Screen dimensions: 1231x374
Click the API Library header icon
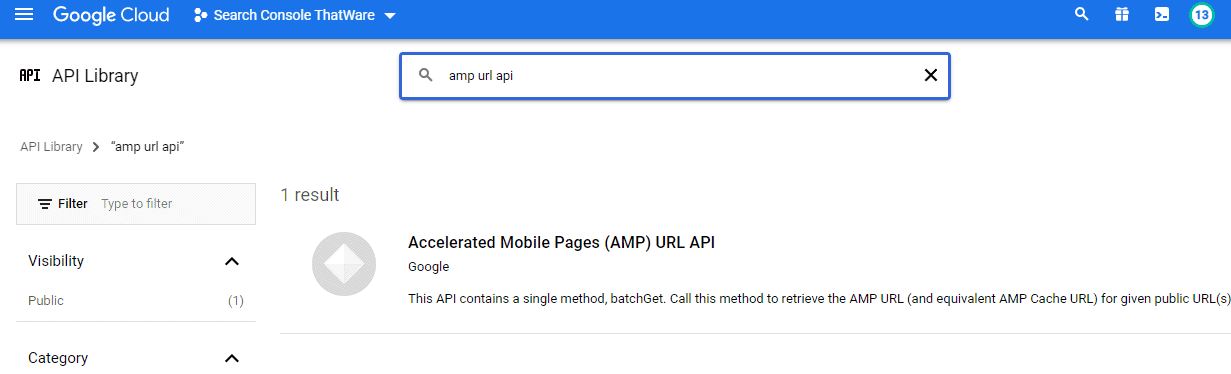click(30, 75)
